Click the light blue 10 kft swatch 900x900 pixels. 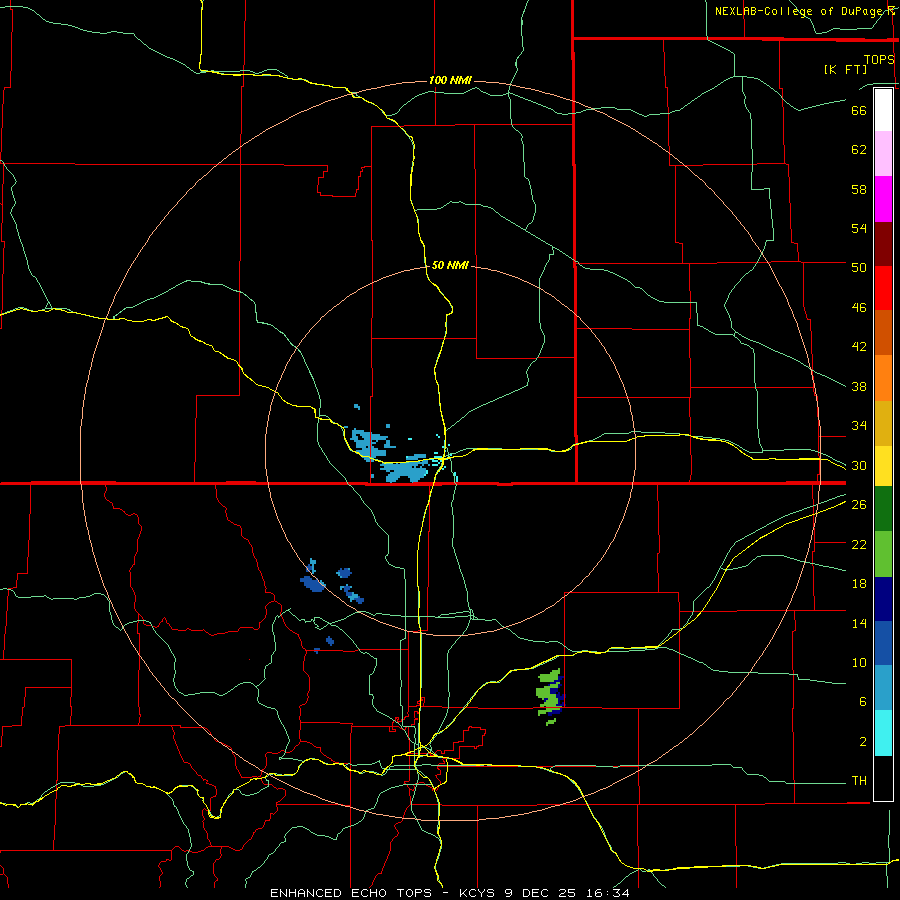pos(883,688)
